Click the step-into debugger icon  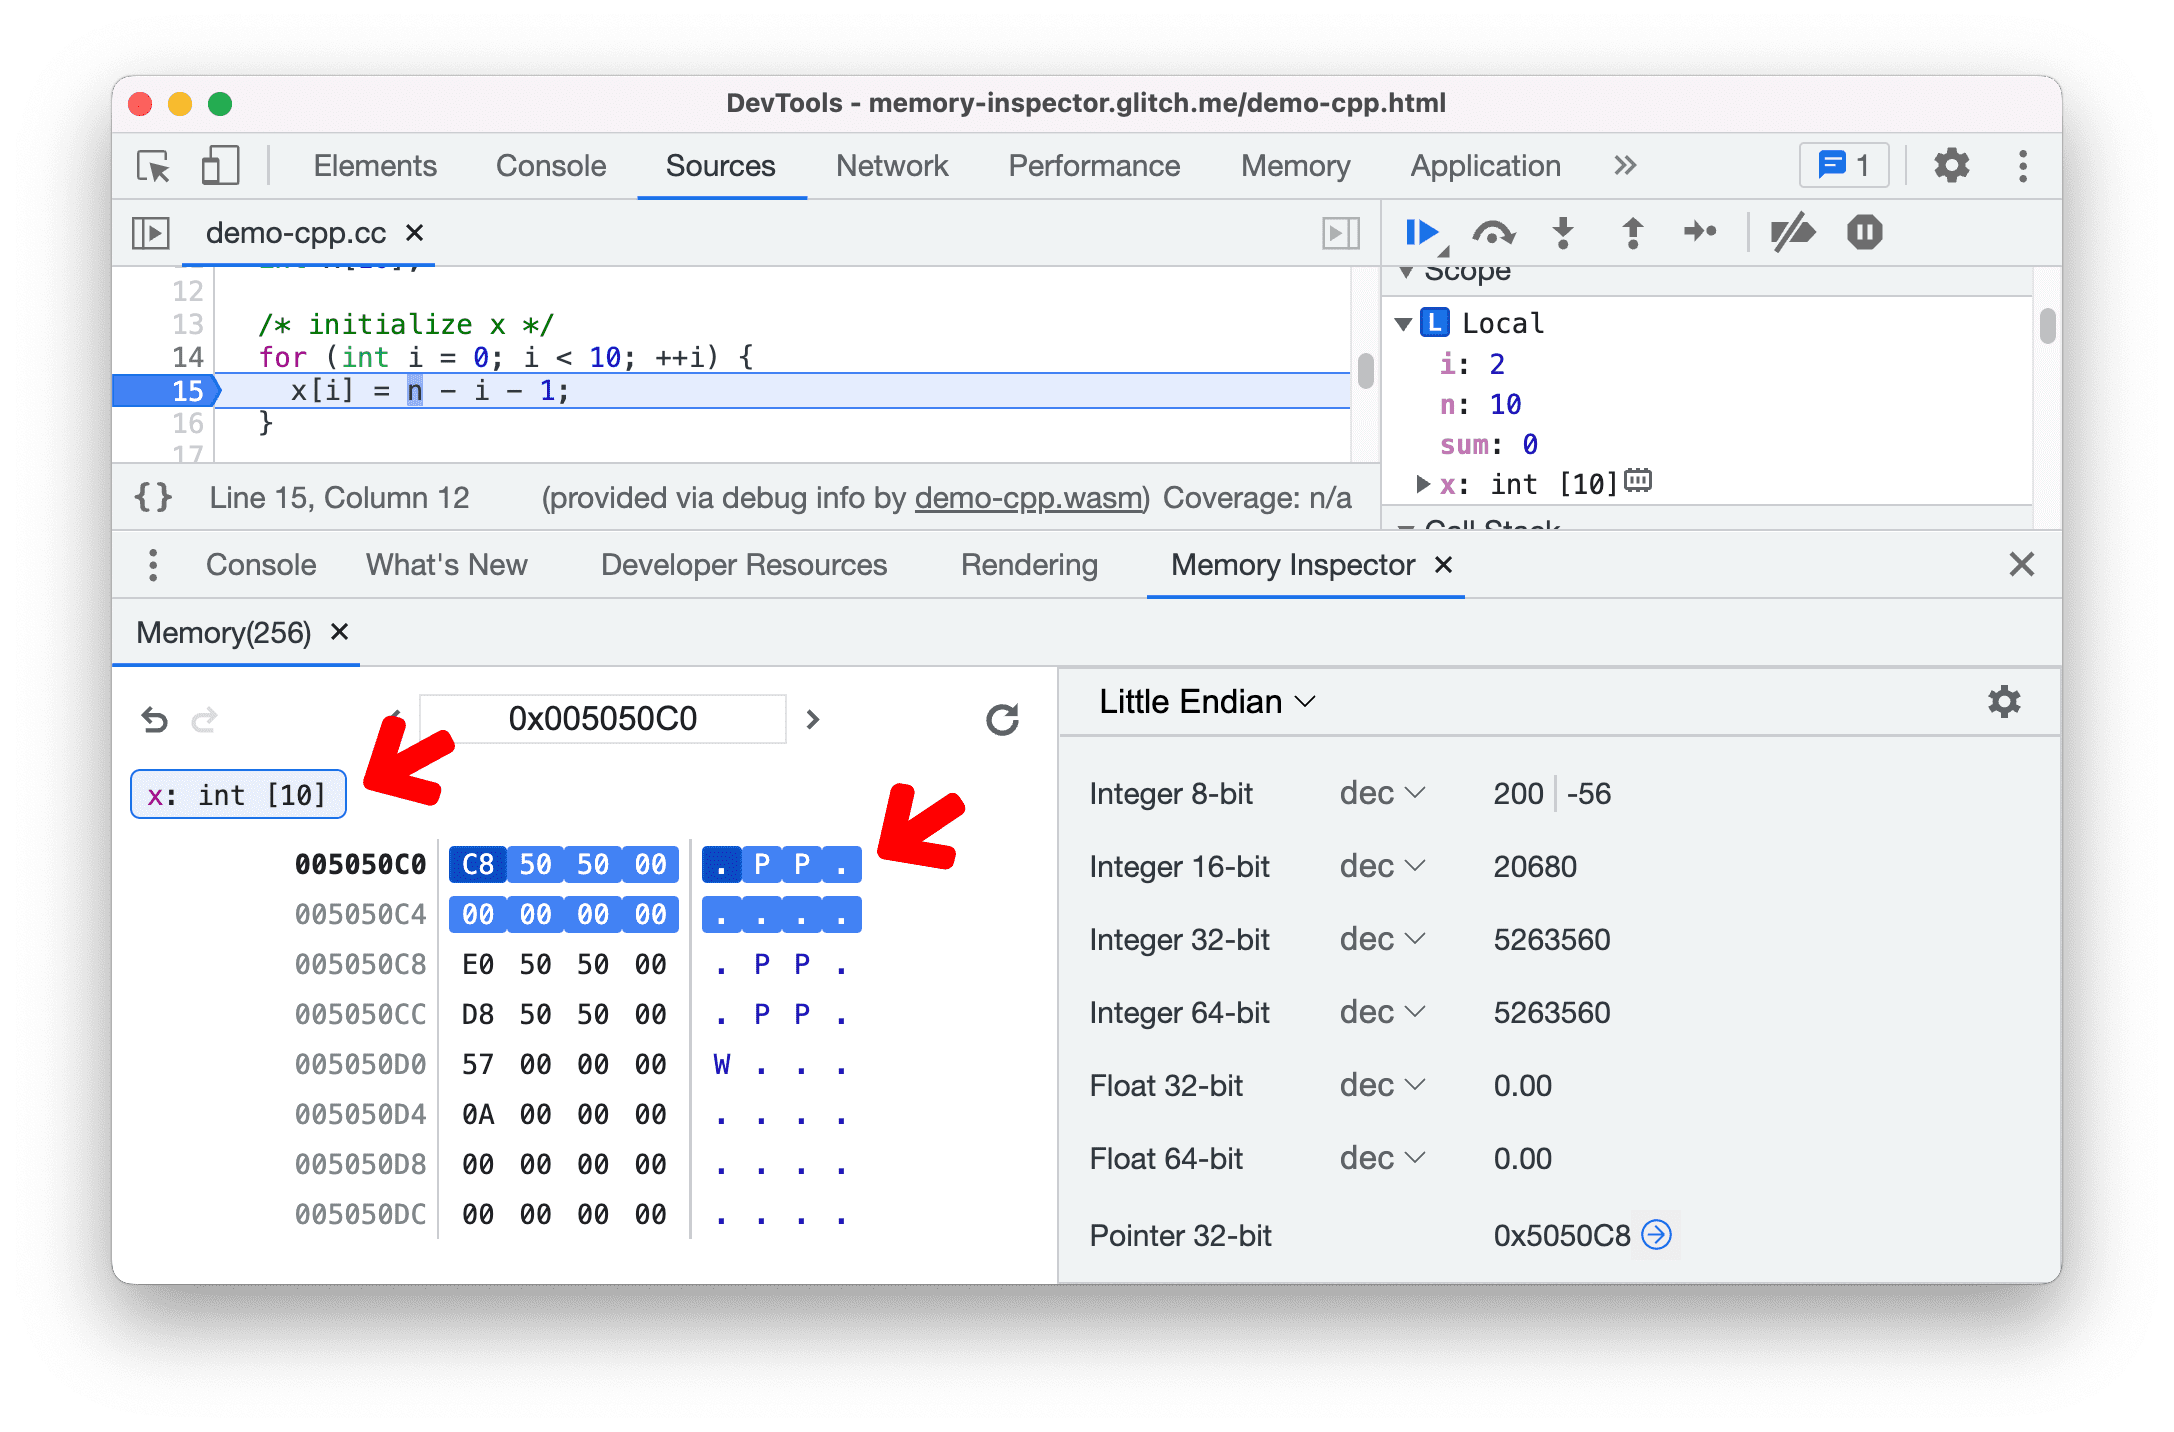[1562, 233]
